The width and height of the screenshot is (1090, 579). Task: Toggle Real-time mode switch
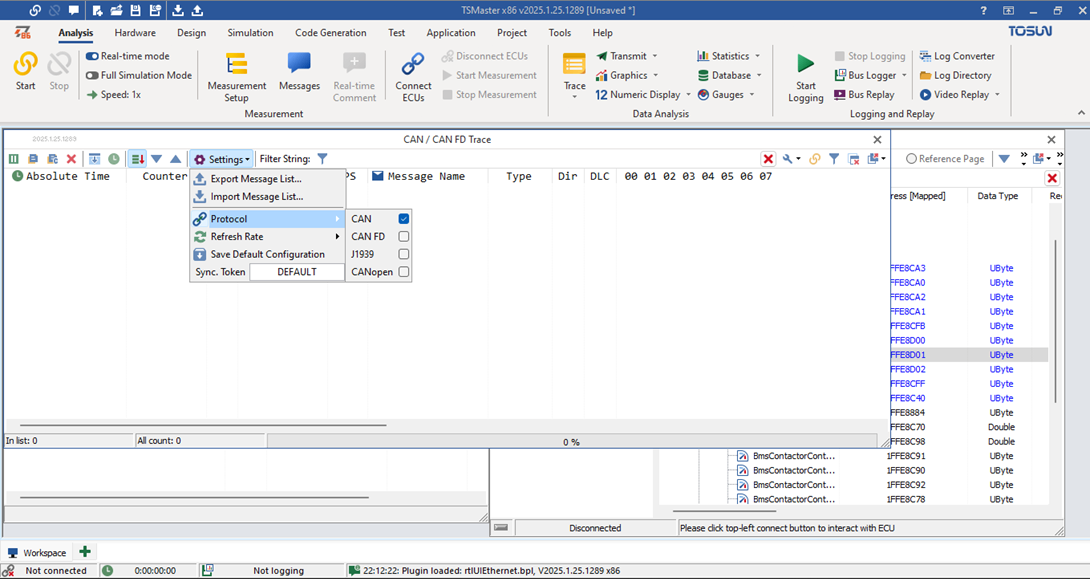[x=92, y=56]
